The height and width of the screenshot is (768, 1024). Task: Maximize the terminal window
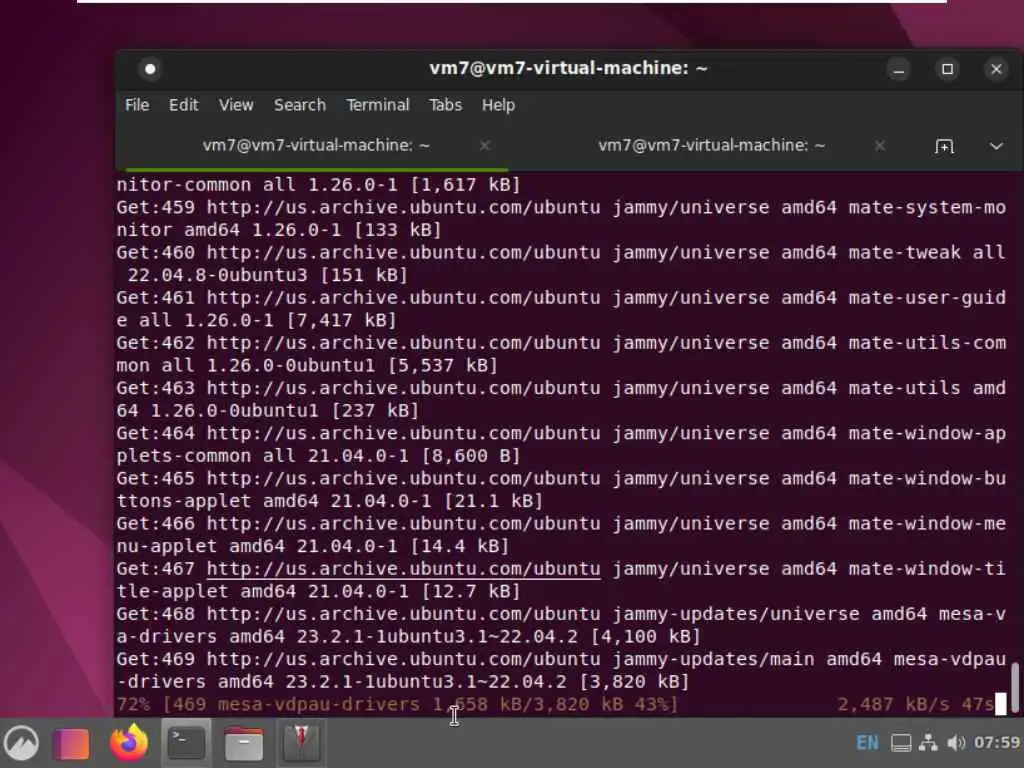click(948, 69)
